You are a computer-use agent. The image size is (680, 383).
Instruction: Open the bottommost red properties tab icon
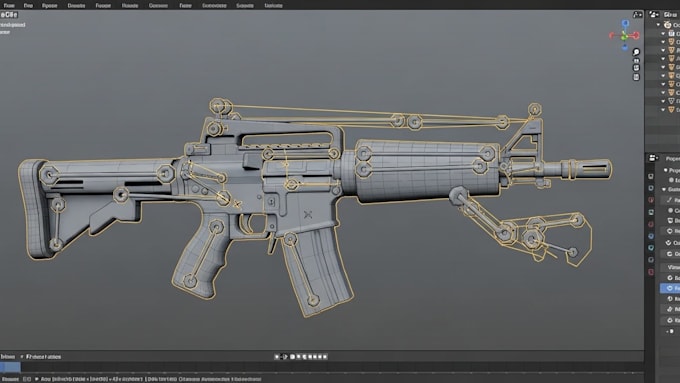tap(651, 272)
